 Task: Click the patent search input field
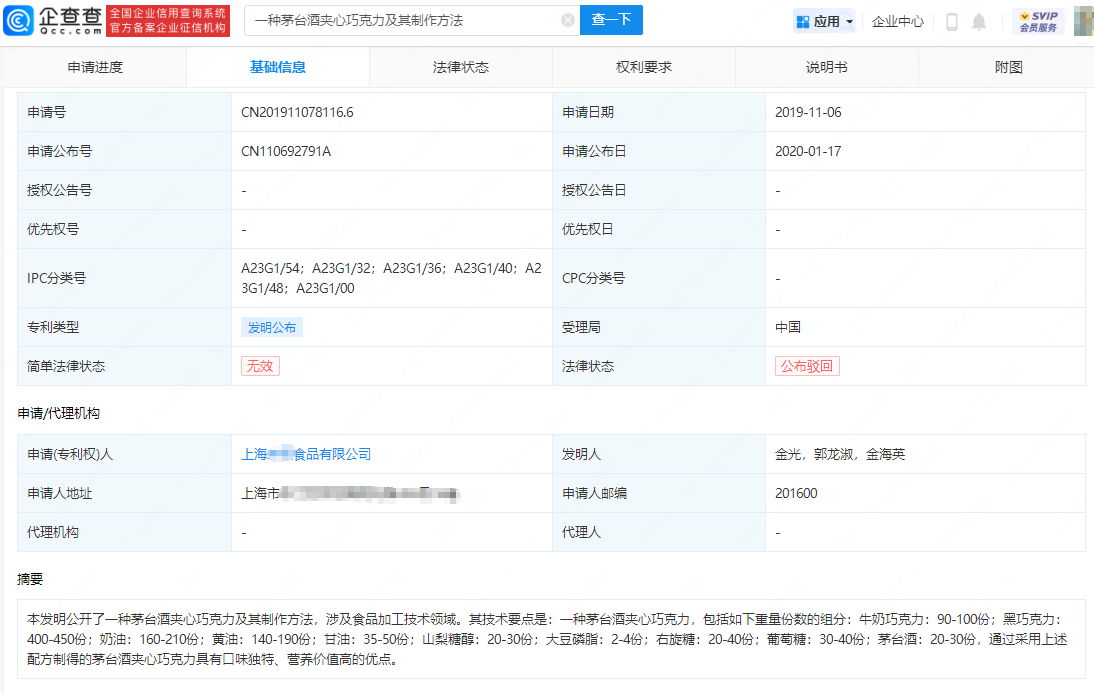tap(400, 20)
